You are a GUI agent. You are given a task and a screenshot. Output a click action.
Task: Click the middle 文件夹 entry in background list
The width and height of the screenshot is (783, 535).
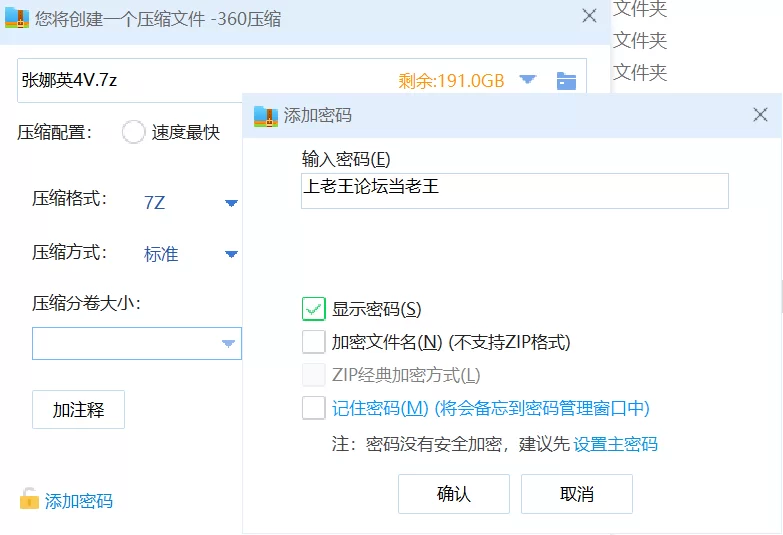tap(640, 40)
